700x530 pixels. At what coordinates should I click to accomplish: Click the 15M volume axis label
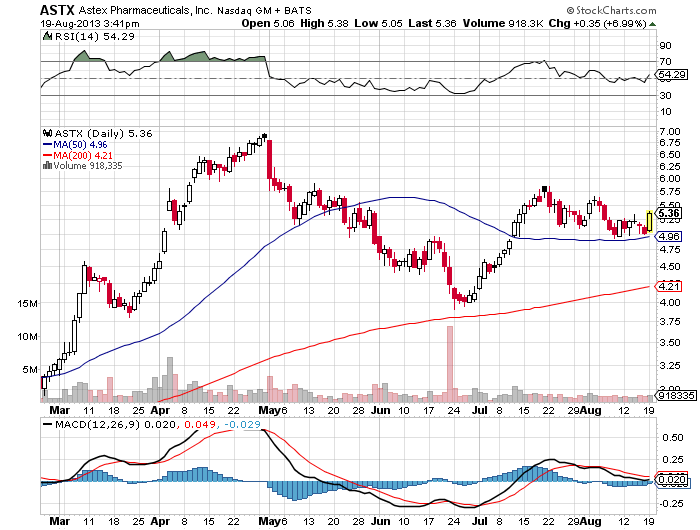coord(28,304)
